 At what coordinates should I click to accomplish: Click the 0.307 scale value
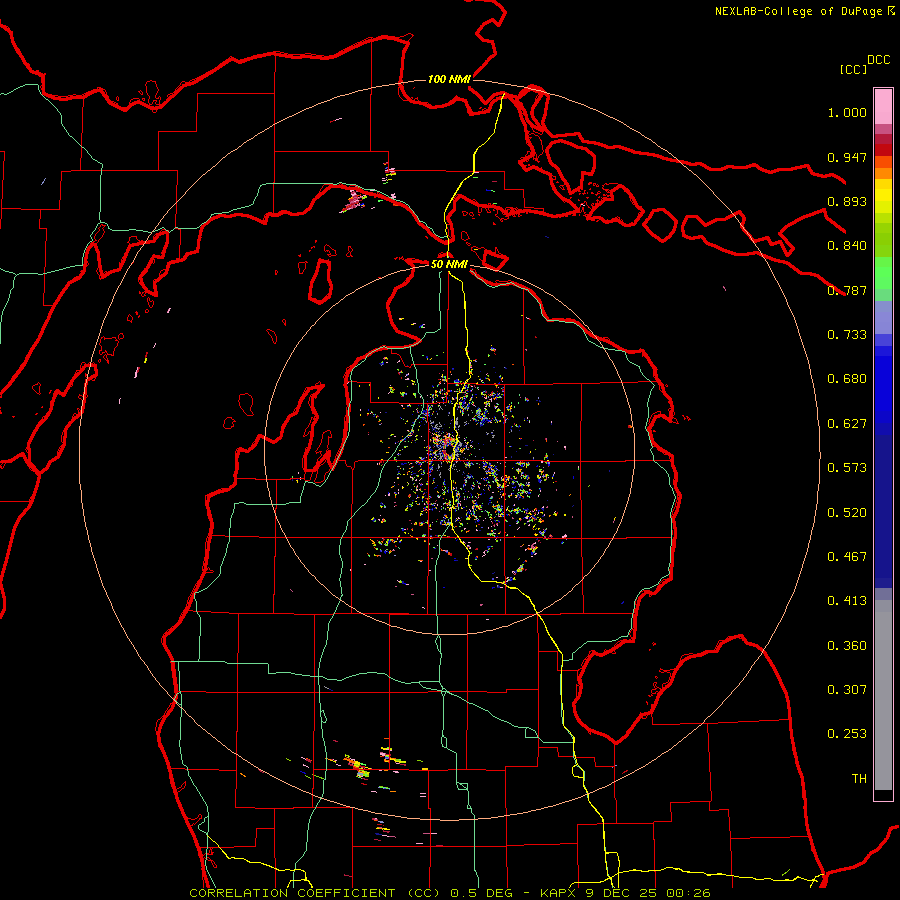pyautogui.click(x=847, y=690)
